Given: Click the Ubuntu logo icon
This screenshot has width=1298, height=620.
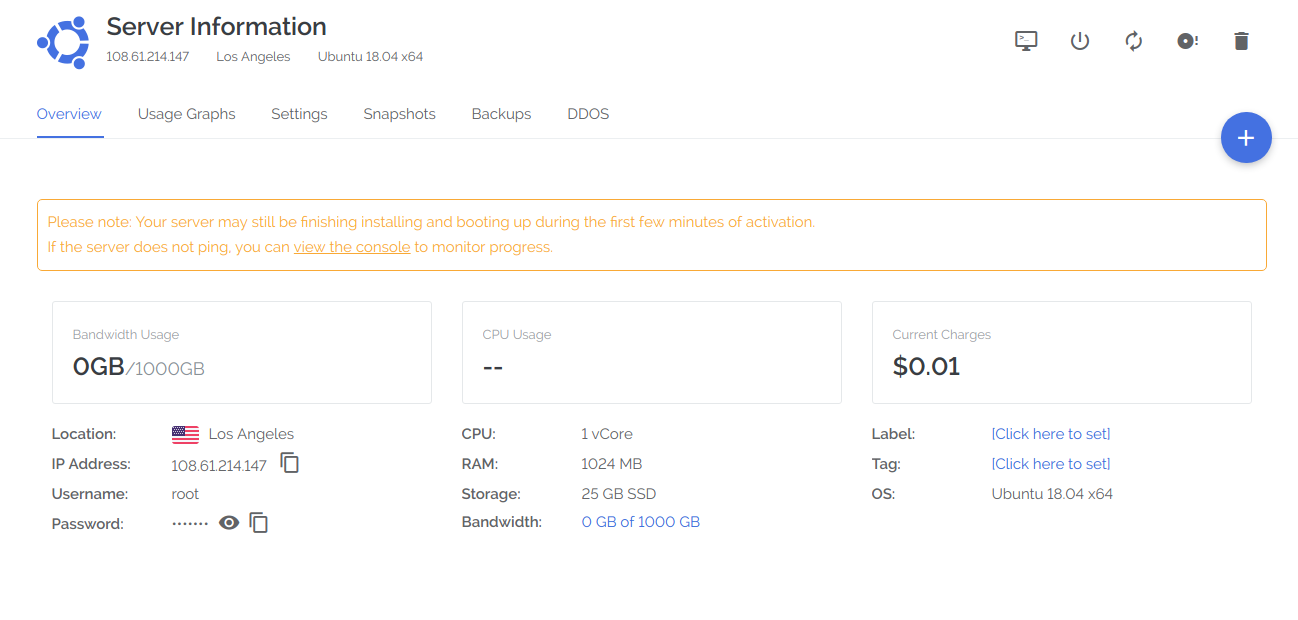Looking at the screenshot, I should [x=63, y=42].
